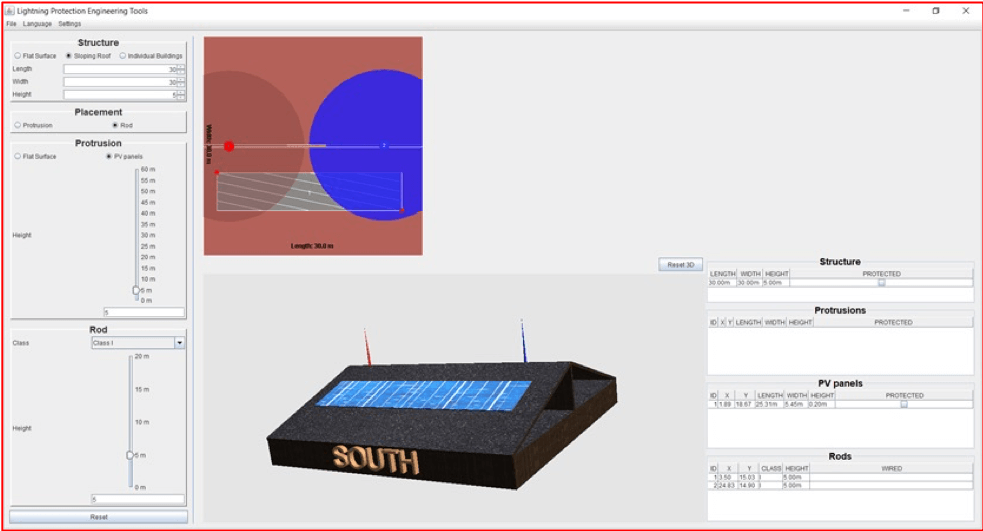This screenshot has width=983, height=531.
Task: Open the rod Class dropdown
Action: (138, 343)
